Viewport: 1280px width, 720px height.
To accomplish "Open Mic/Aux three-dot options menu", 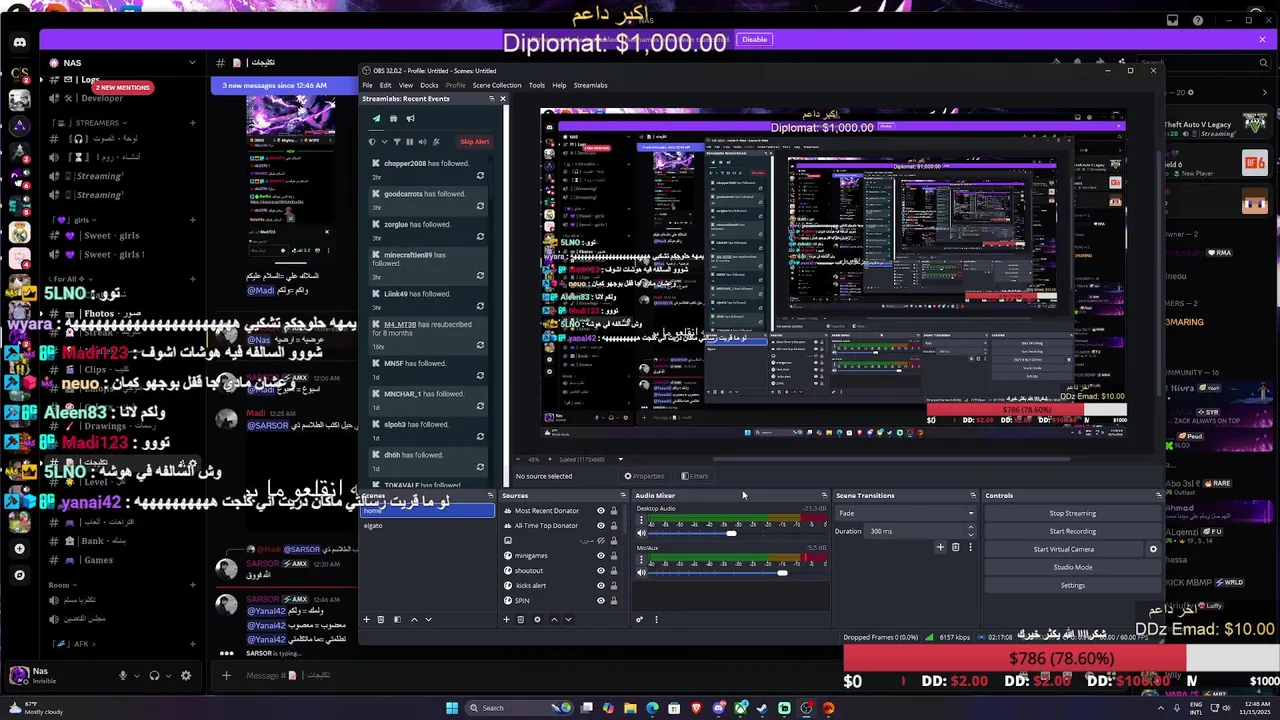I will point(641,559).
